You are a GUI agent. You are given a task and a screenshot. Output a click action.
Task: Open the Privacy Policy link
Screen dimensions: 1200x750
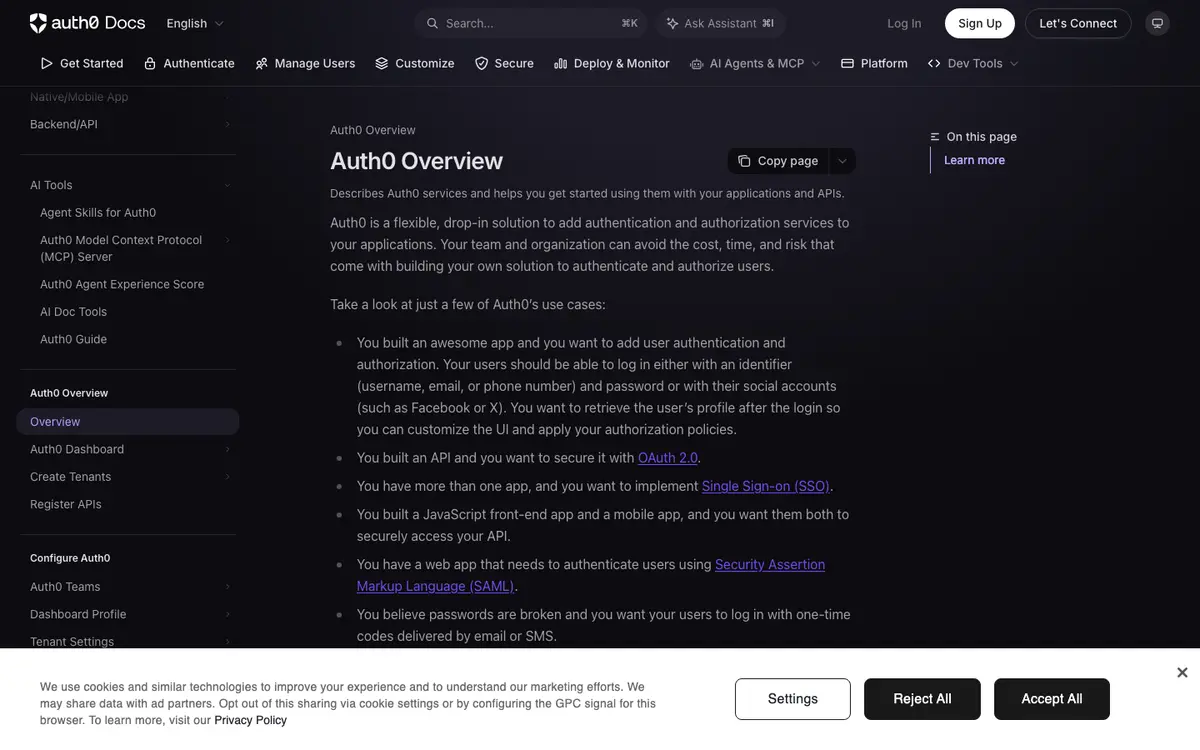250,720
